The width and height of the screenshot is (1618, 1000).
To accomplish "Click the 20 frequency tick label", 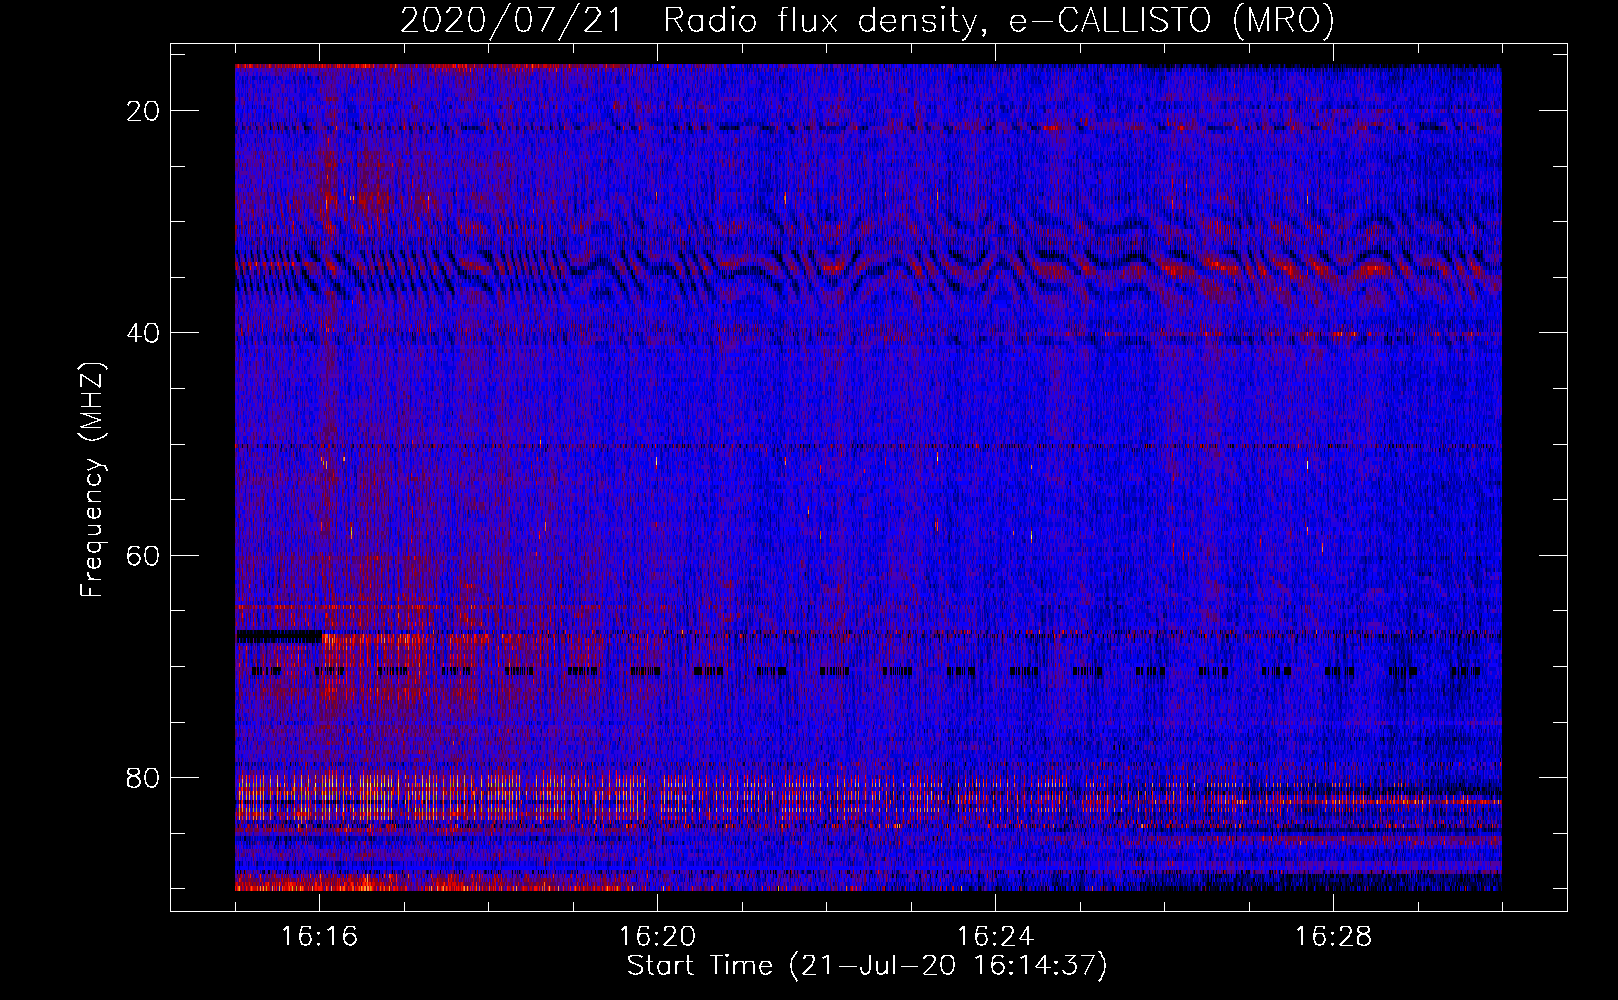I will click(x=144, y=111).
